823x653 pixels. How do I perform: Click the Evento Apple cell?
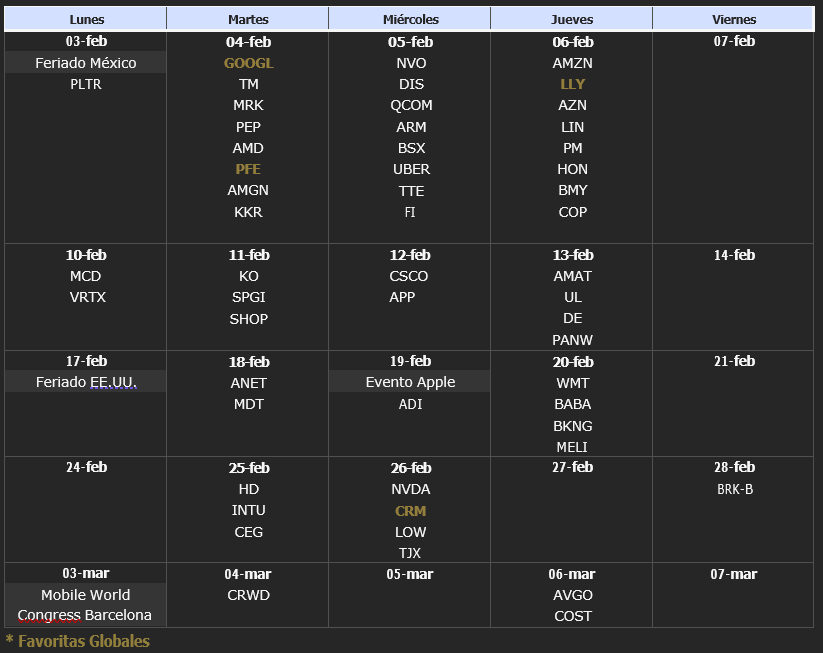[x=410, y=382]
